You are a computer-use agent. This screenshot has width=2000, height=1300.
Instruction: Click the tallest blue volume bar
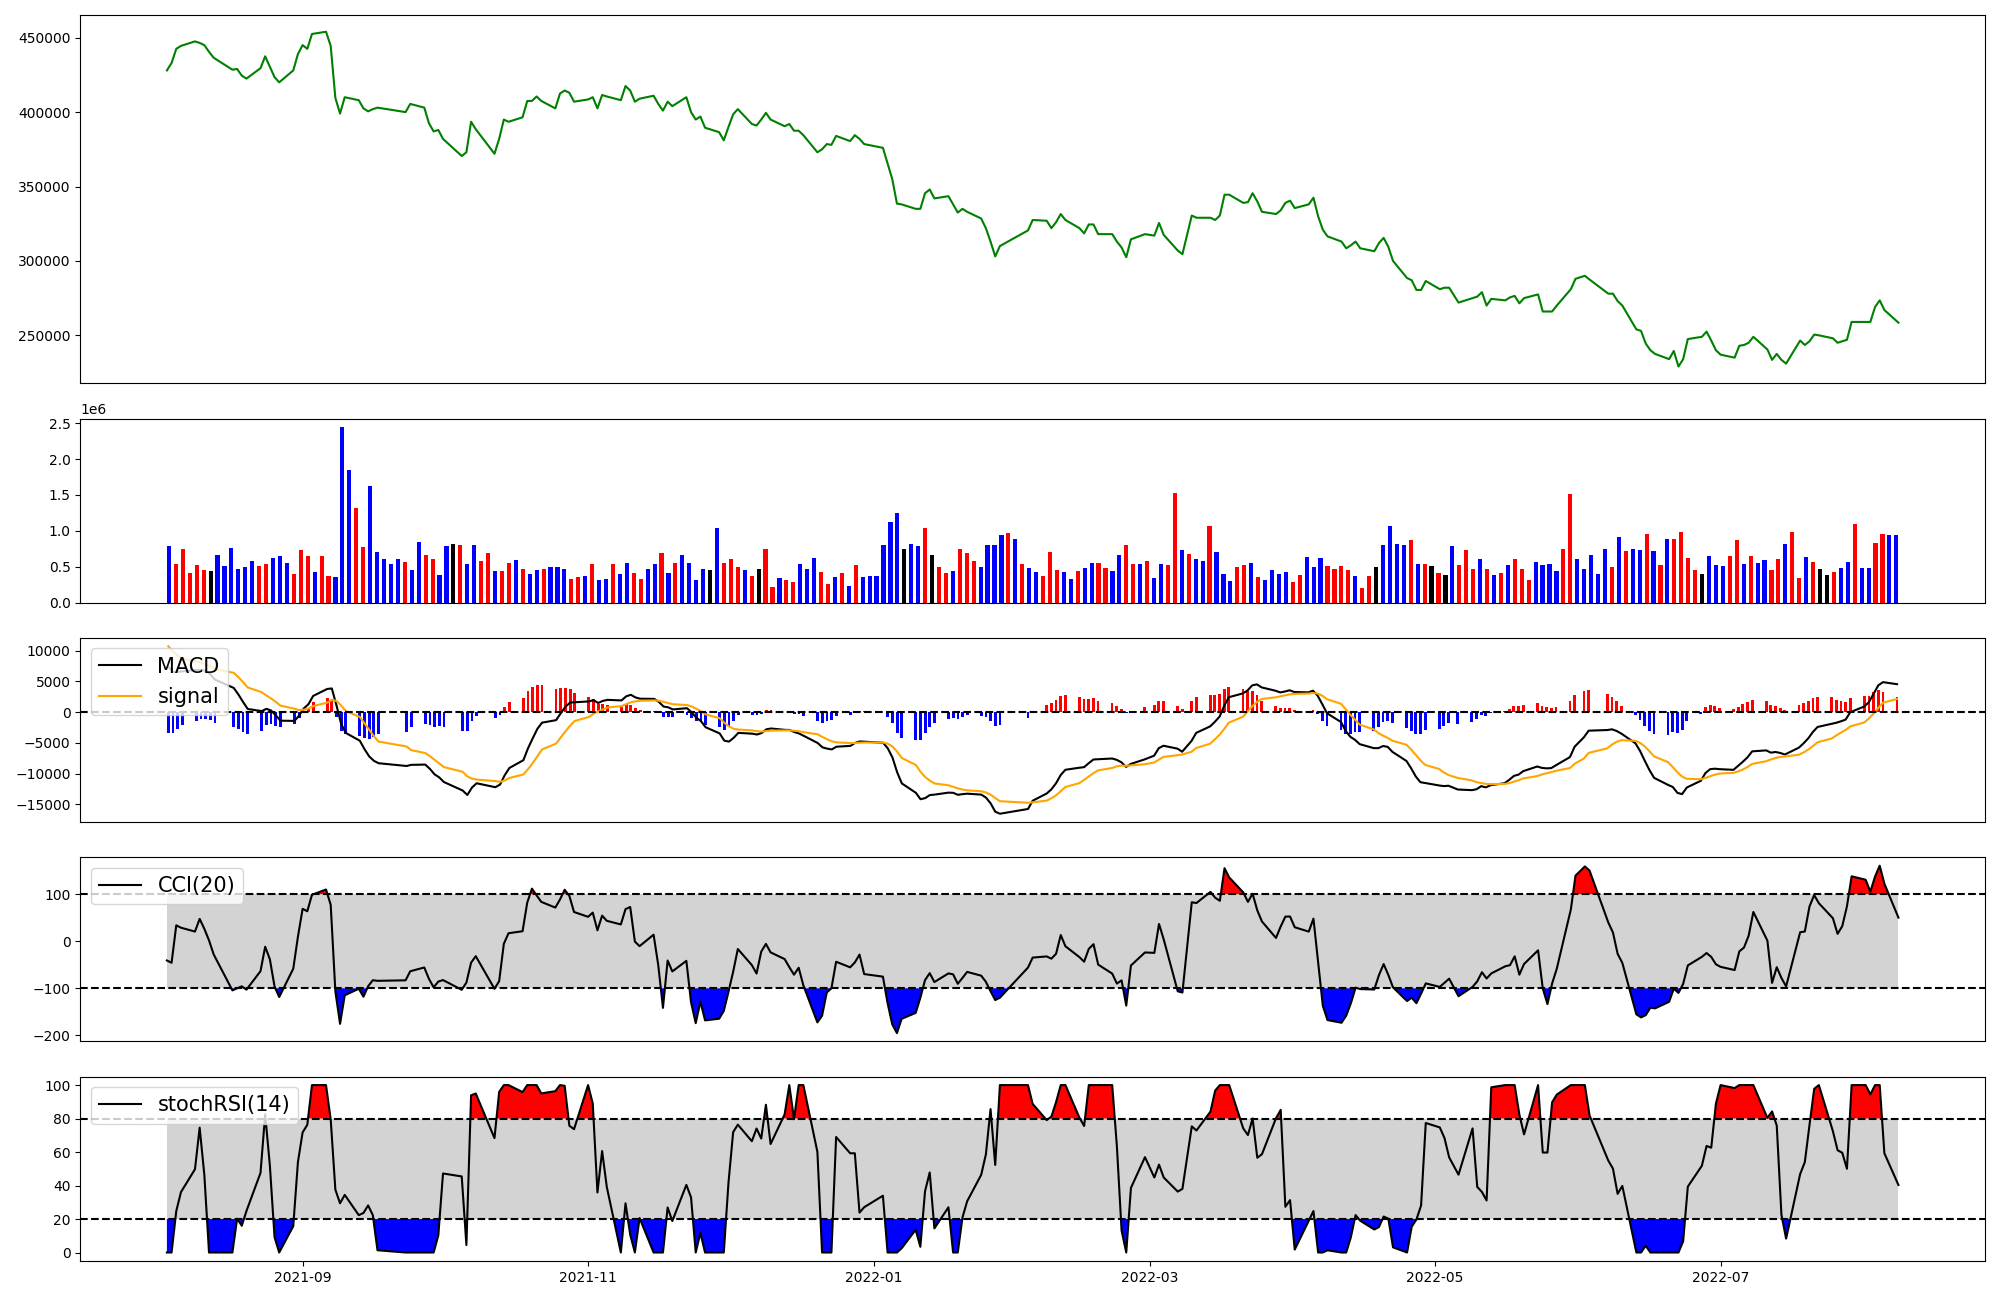point(342,515)
